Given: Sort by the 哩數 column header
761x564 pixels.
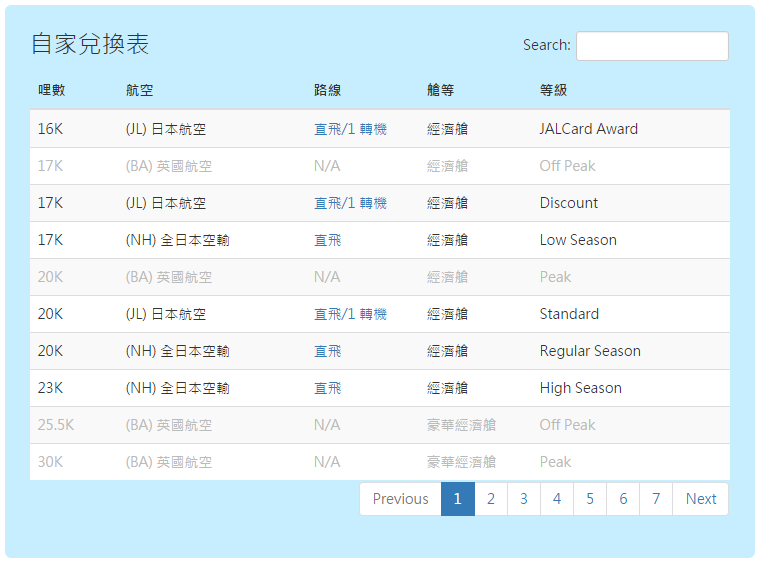Looking at the screenshot, I should coord(51,90).
